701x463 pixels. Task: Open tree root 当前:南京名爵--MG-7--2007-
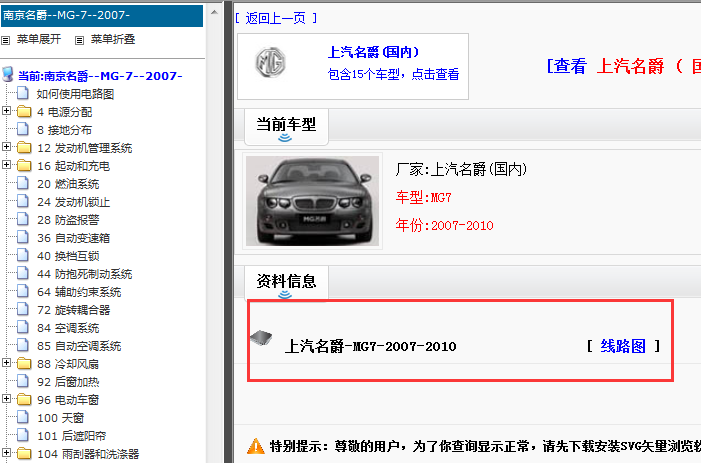(100, 76)
